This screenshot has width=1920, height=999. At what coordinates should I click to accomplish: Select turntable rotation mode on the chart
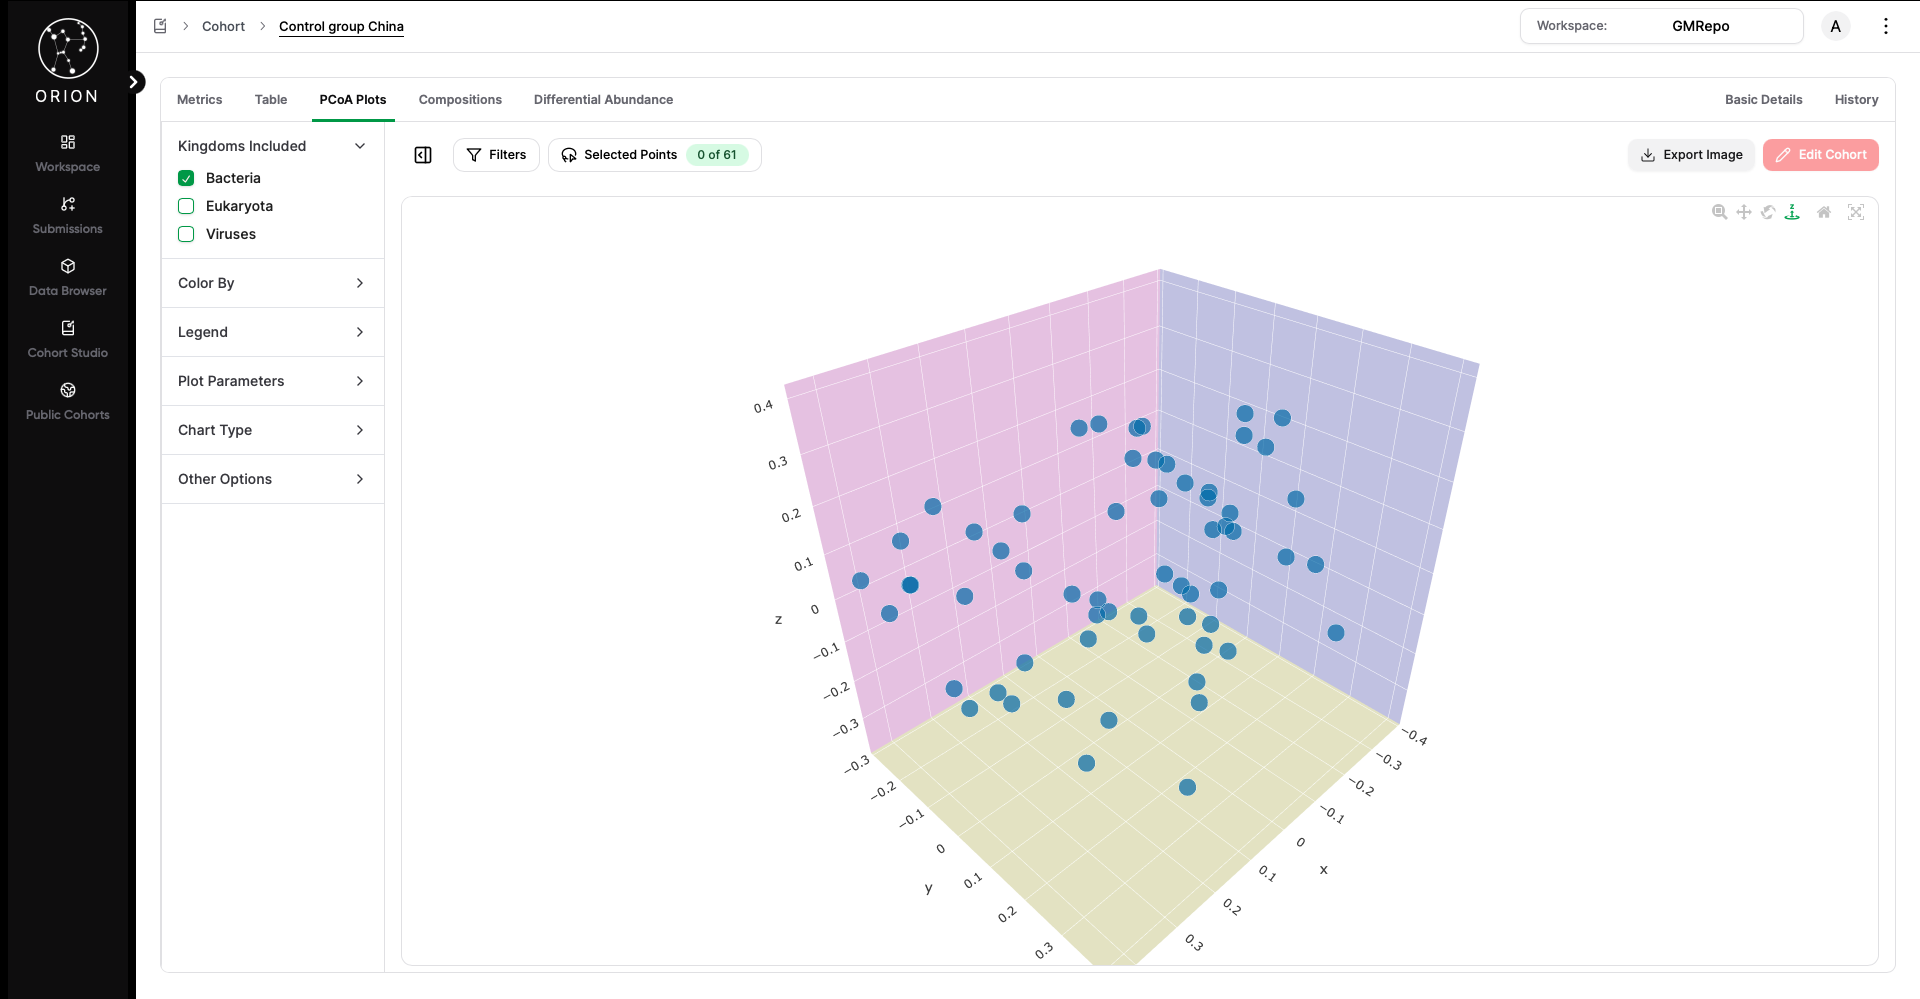point(1792,212)
